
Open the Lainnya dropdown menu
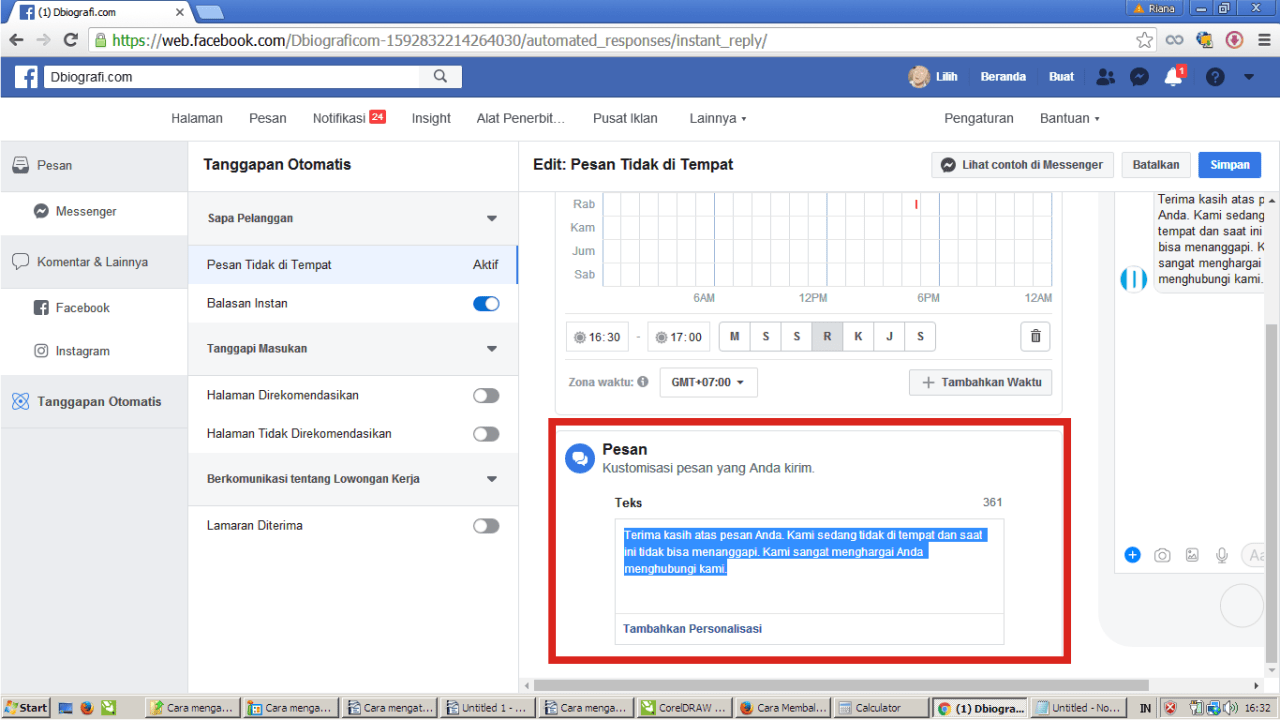[718, 118]
